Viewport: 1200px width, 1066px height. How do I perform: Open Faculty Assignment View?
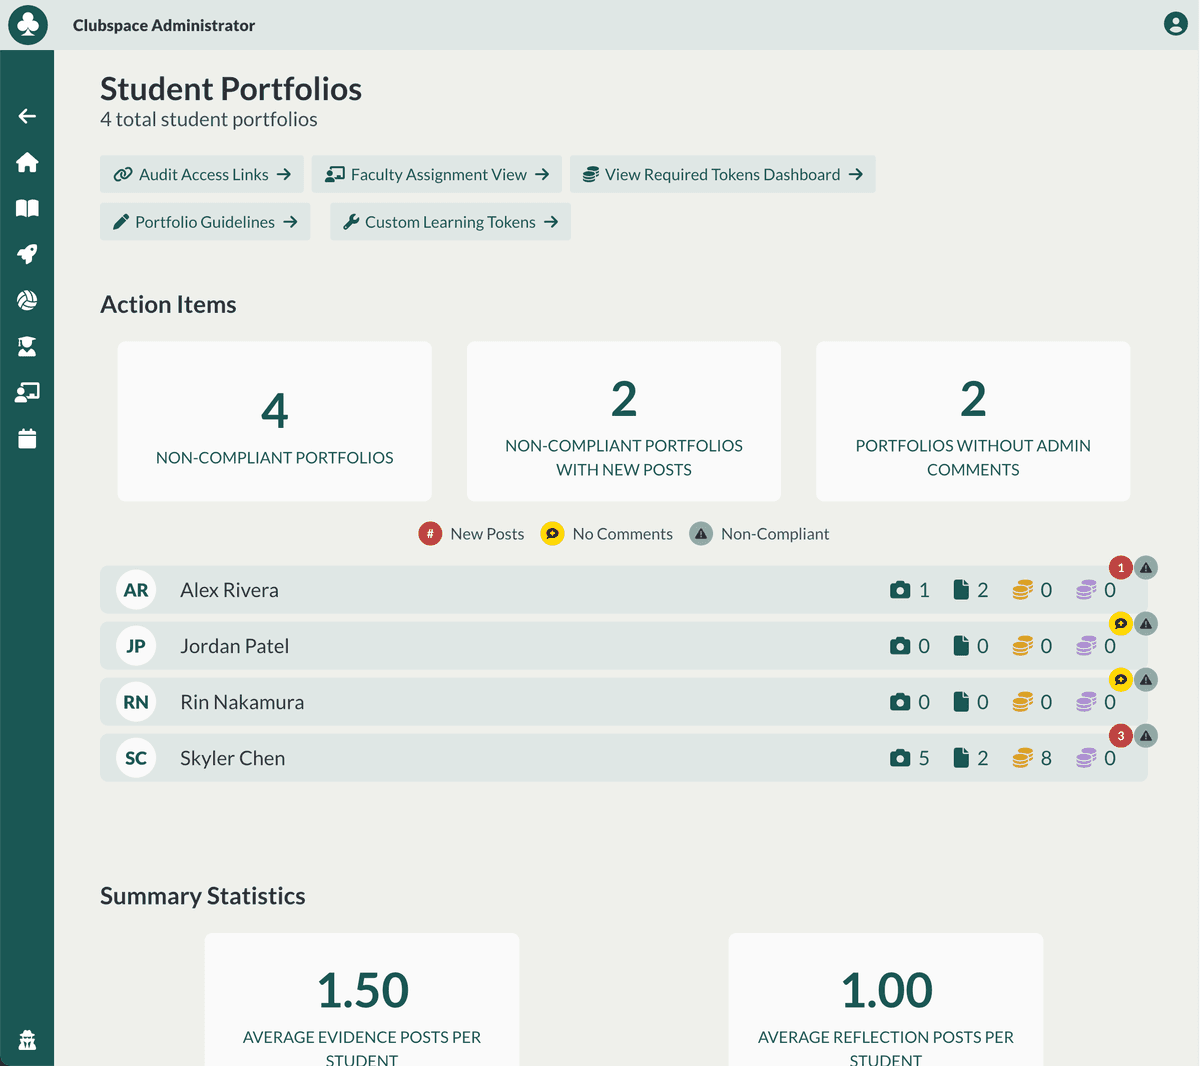[437, 174]
